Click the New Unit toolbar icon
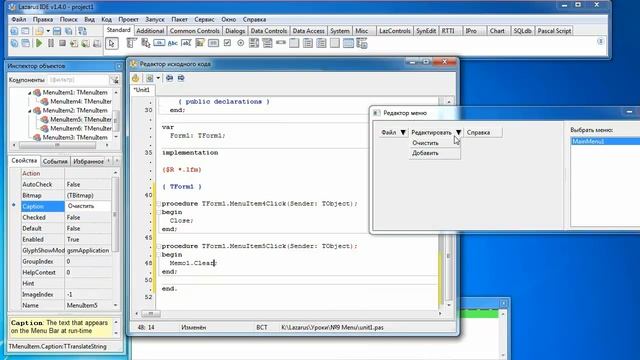 tap(14, 31)
